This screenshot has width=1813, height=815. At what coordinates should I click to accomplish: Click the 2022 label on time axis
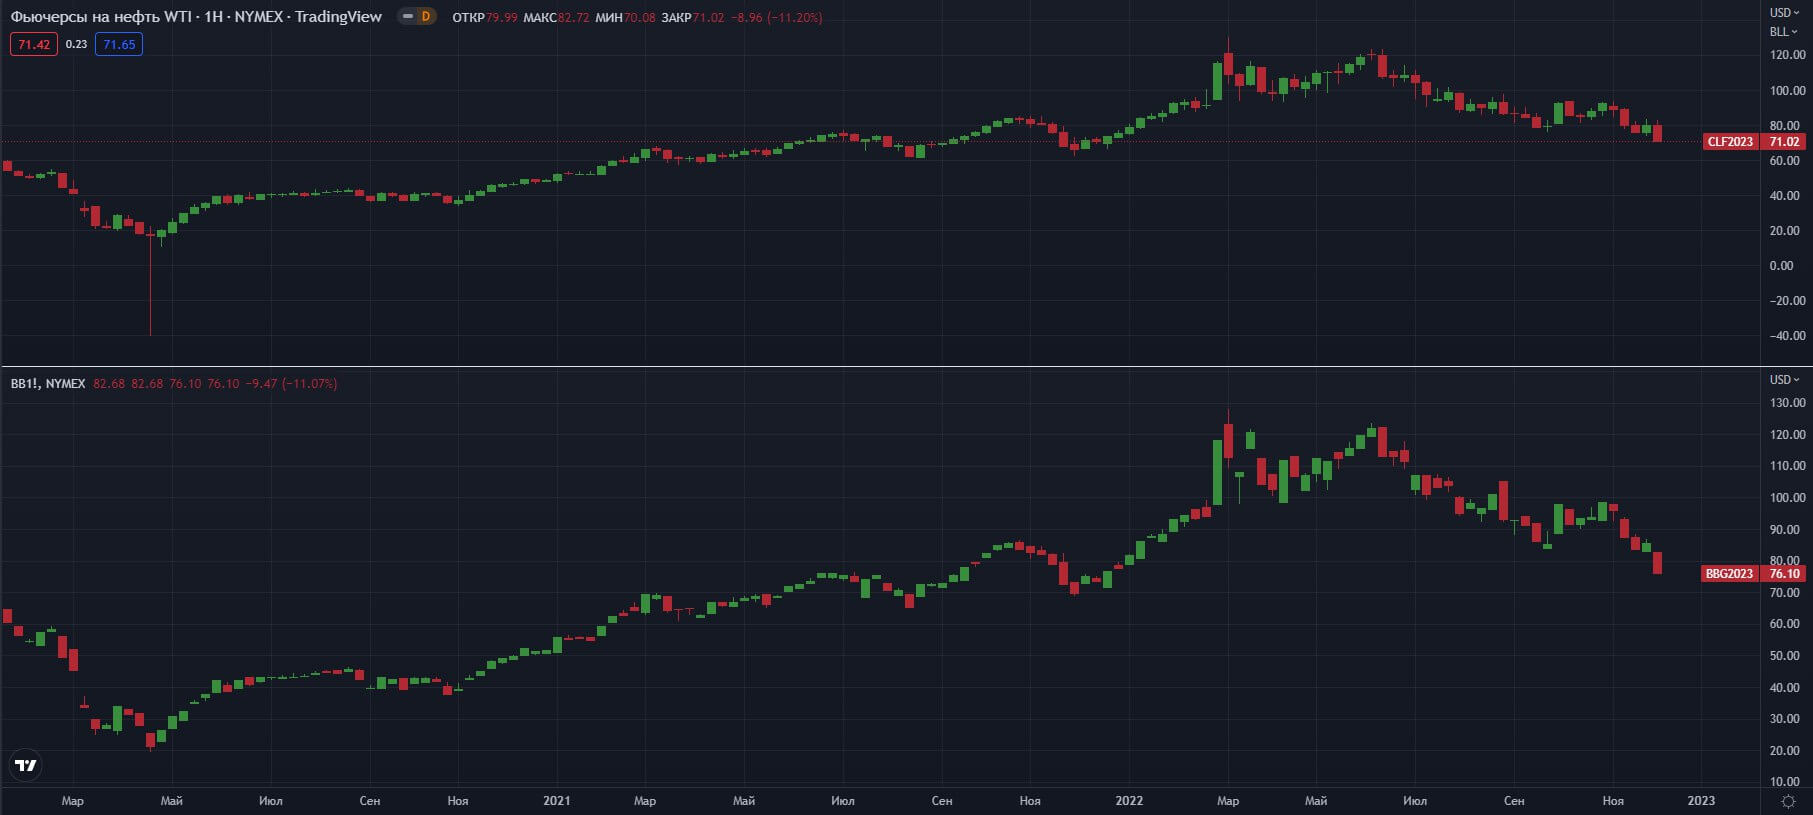[1129, 801]
